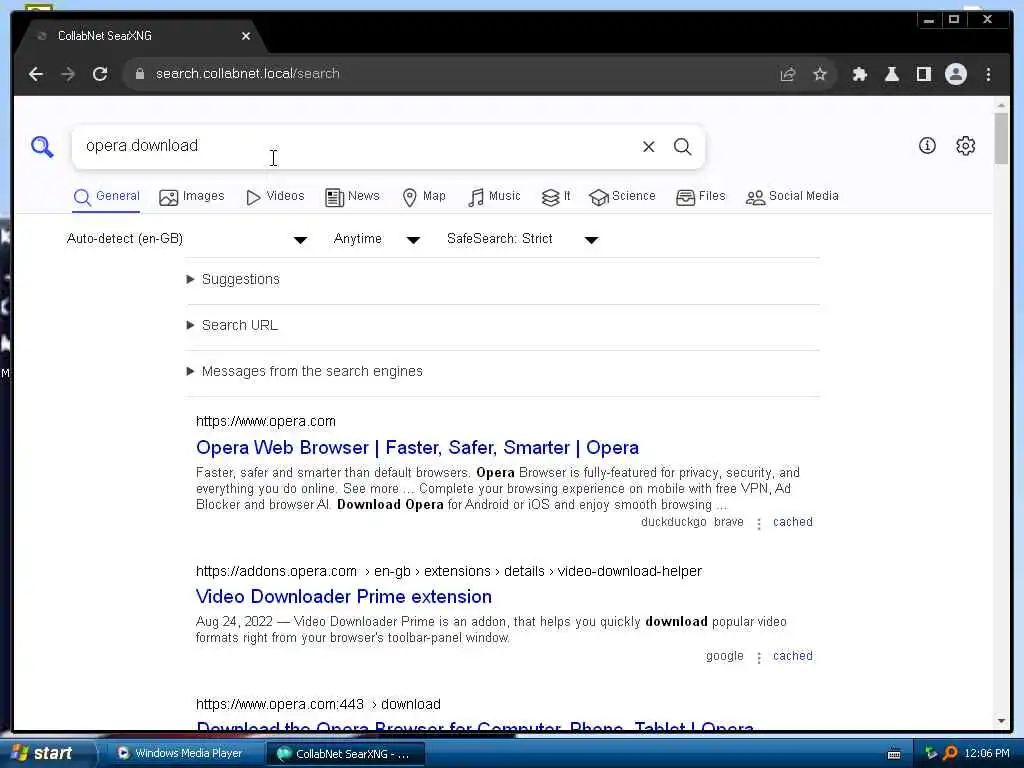The height and width of the screenshot is (768, 1024).
Task: Click the SearXNG magnifier logo
Action: pyautogui.click(x=42, y=146)
